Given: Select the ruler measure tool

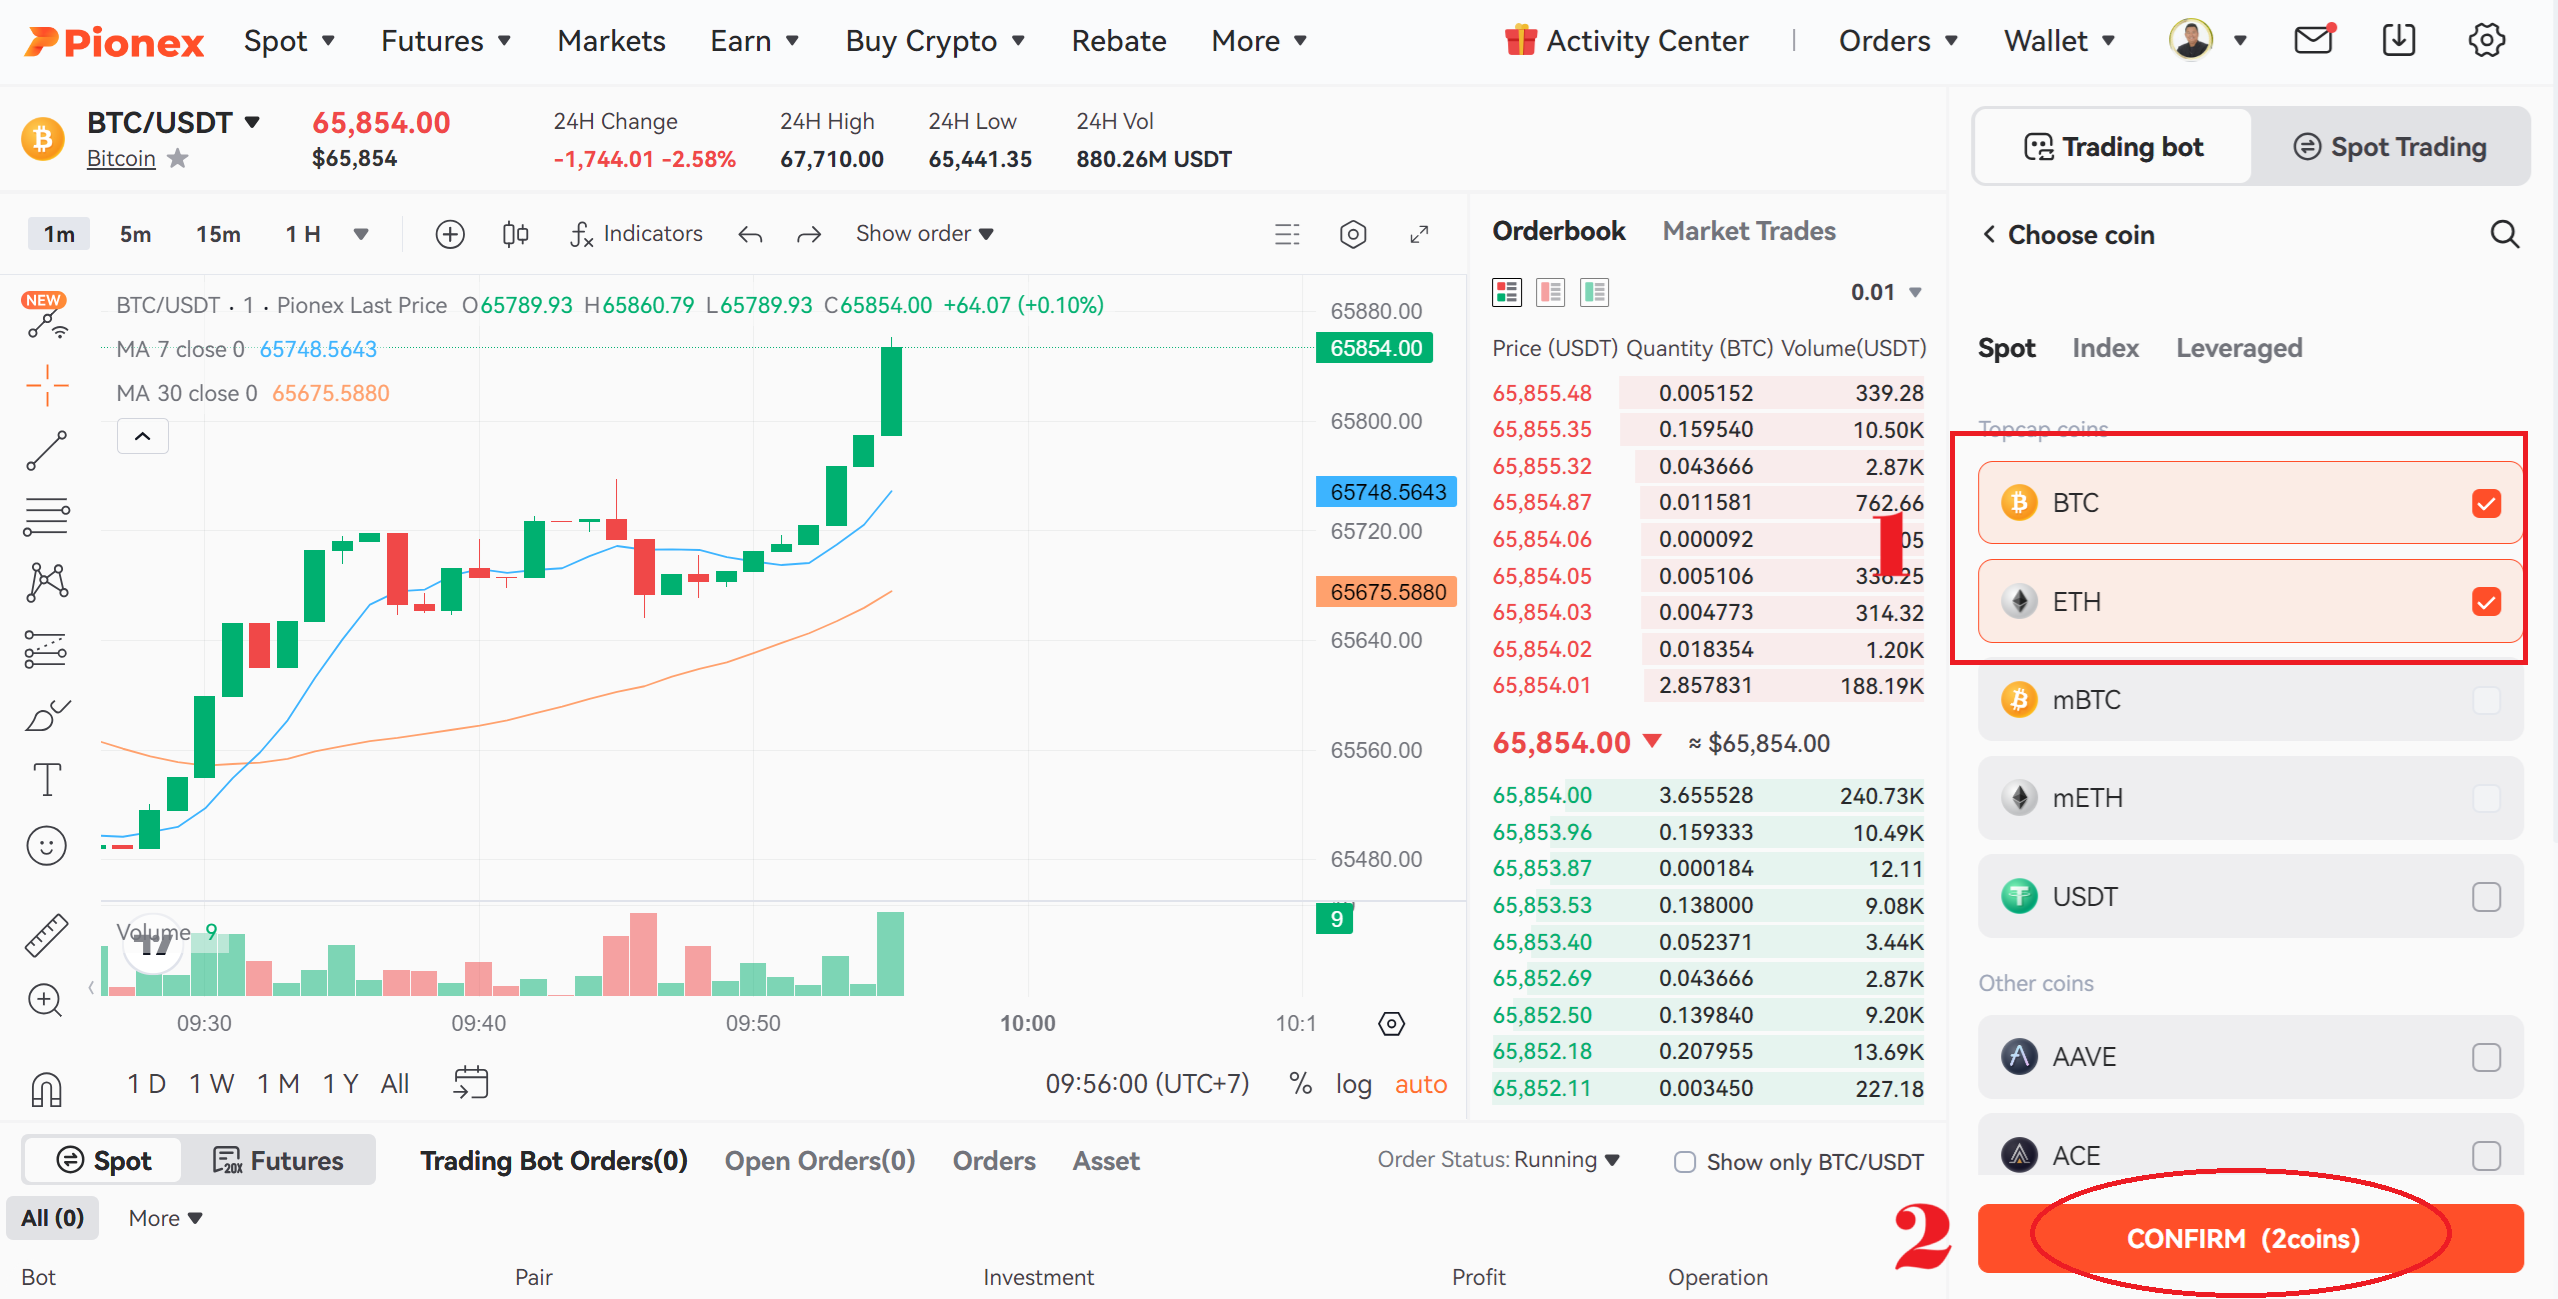Looking at the screenshot, I should (46, 935).
